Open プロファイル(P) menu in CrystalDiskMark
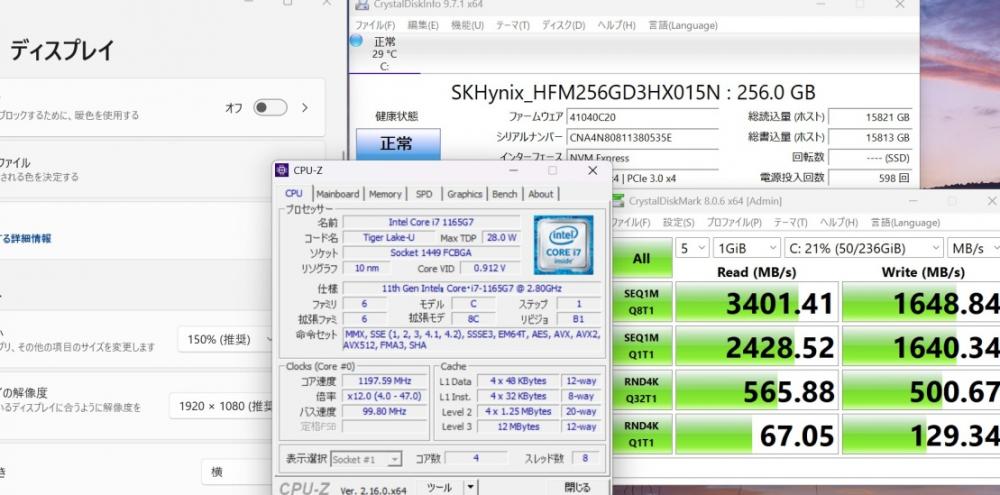 click(733, 223)
